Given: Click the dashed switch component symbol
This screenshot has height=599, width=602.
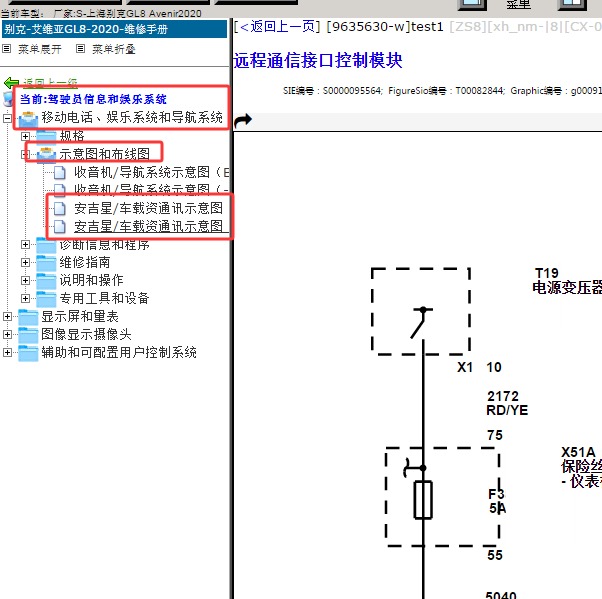Looking at the screenshot, I should pyautogui.click(x=421, y=311).
